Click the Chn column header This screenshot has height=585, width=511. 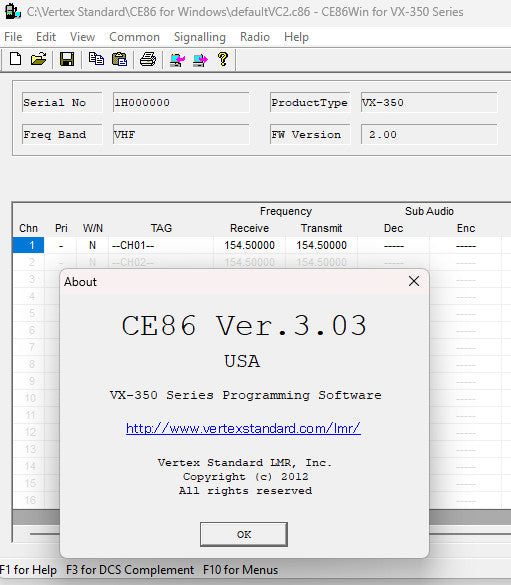[28, 228]
